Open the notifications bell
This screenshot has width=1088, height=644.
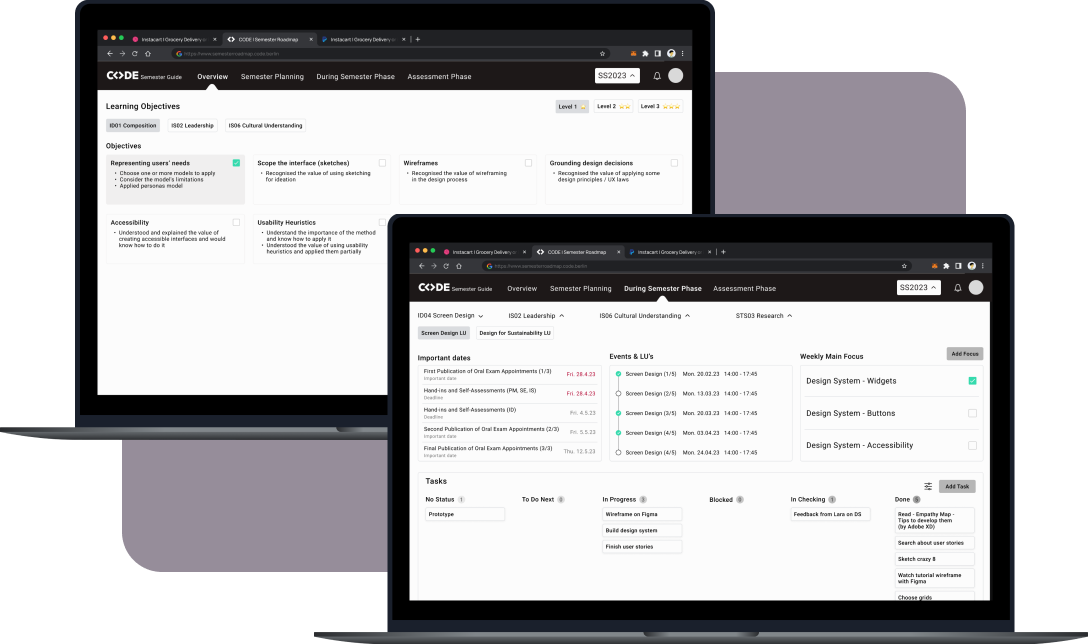pyautogui.click(x=957, y=287)
